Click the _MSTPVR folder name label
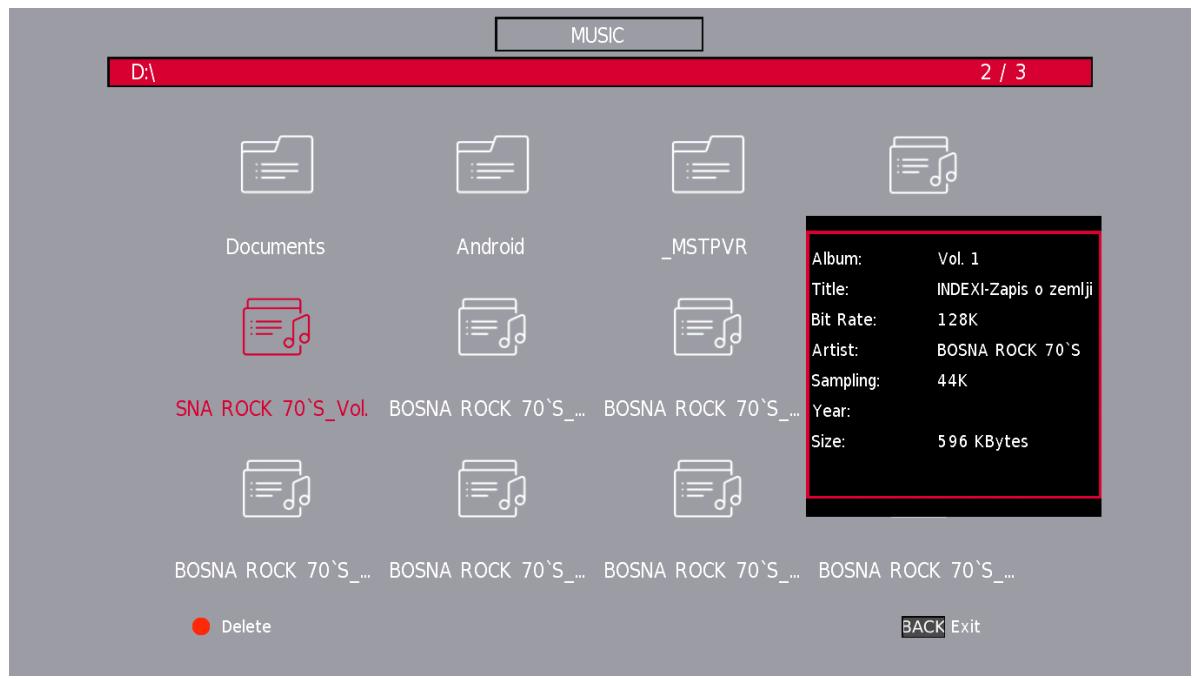The height and width of the screenshot is (679, 1193). pos(705,248)
